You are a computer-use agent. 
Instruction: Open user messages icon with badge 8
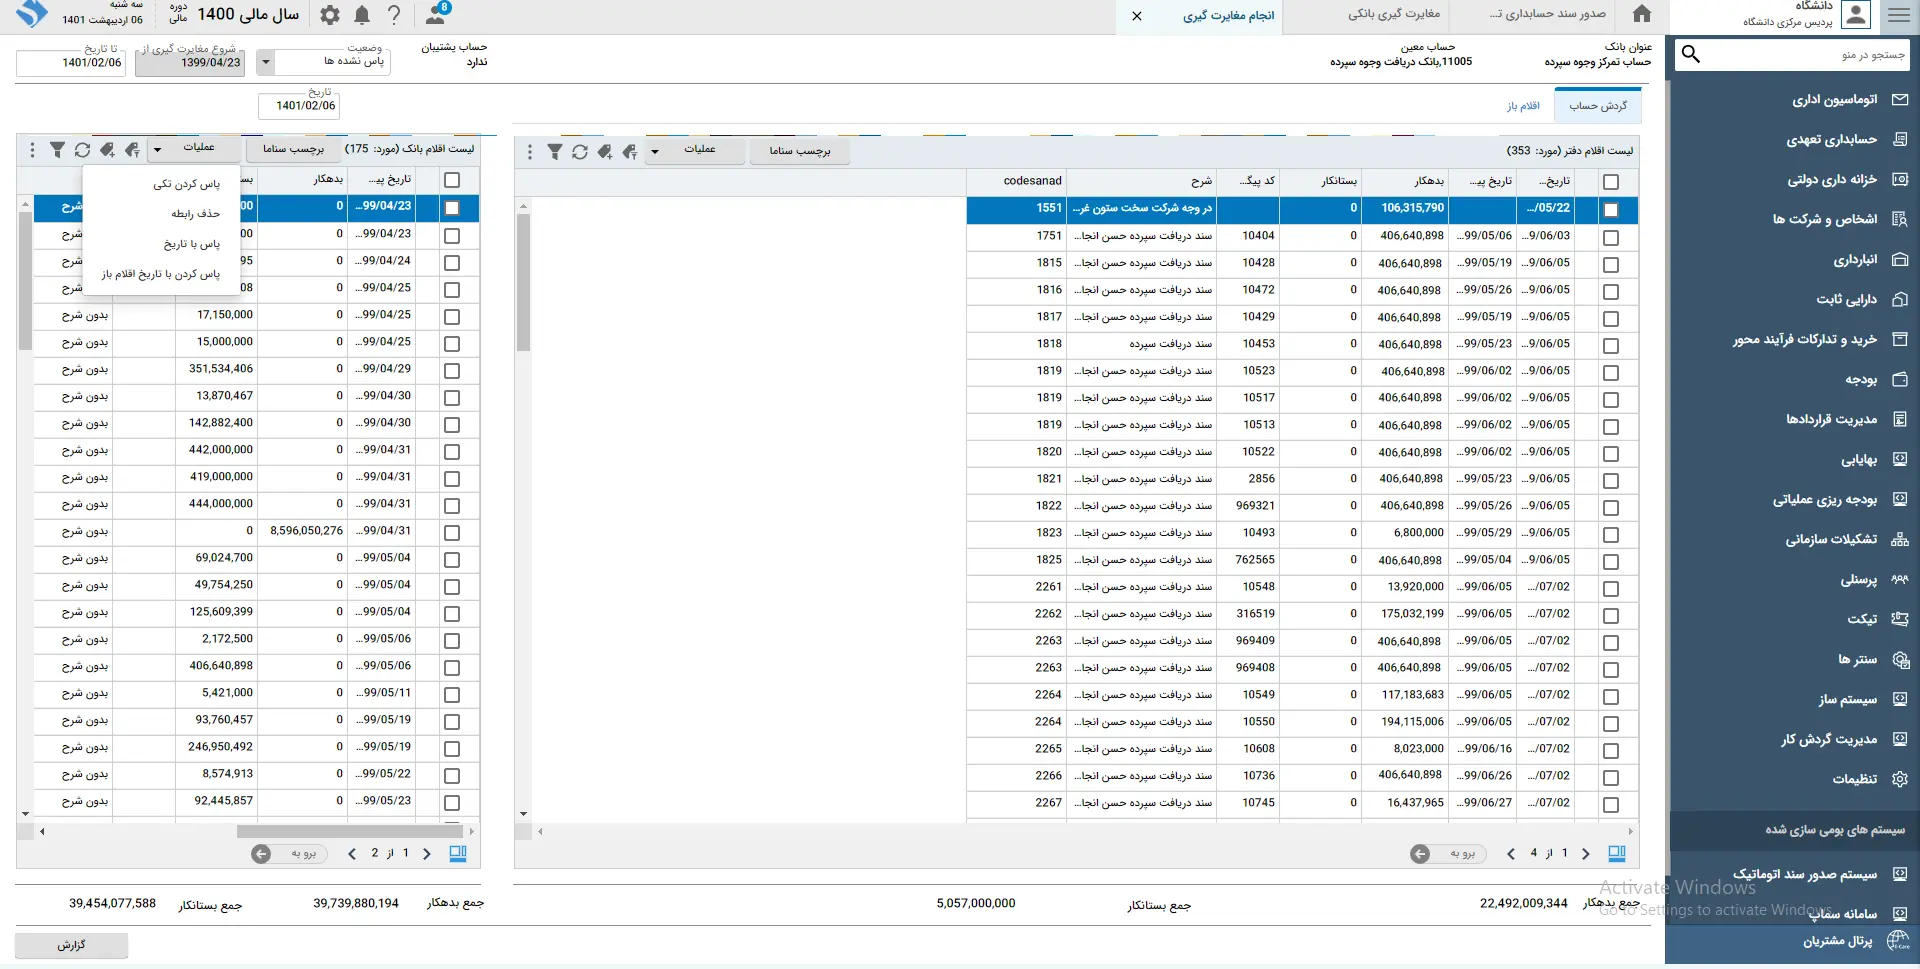tap(436, 14)
